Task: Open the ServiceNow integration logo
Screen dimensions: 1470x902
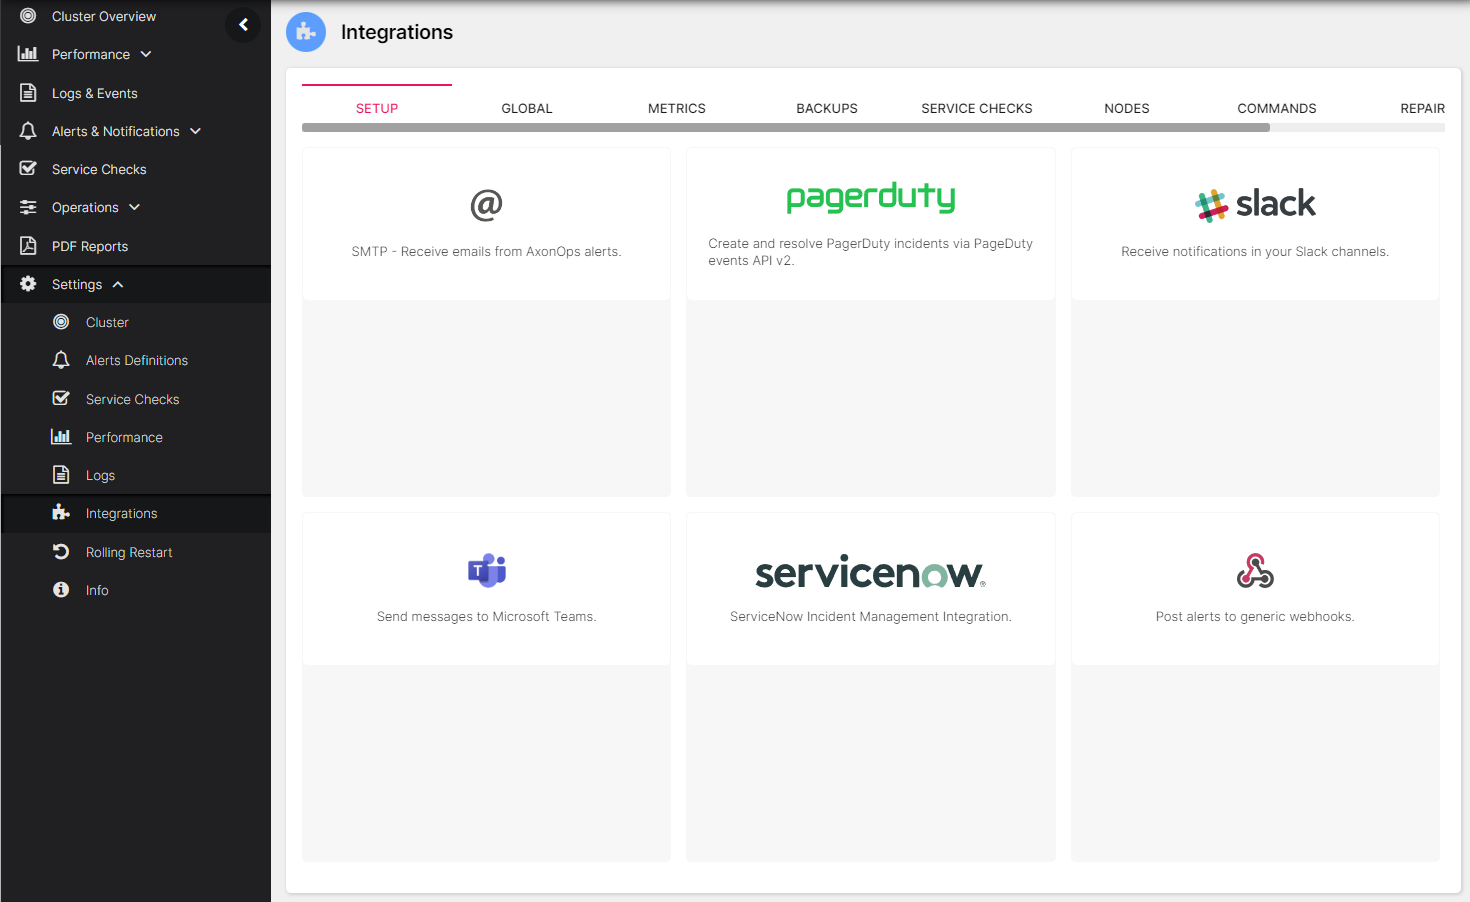Action: pos(870,573)
